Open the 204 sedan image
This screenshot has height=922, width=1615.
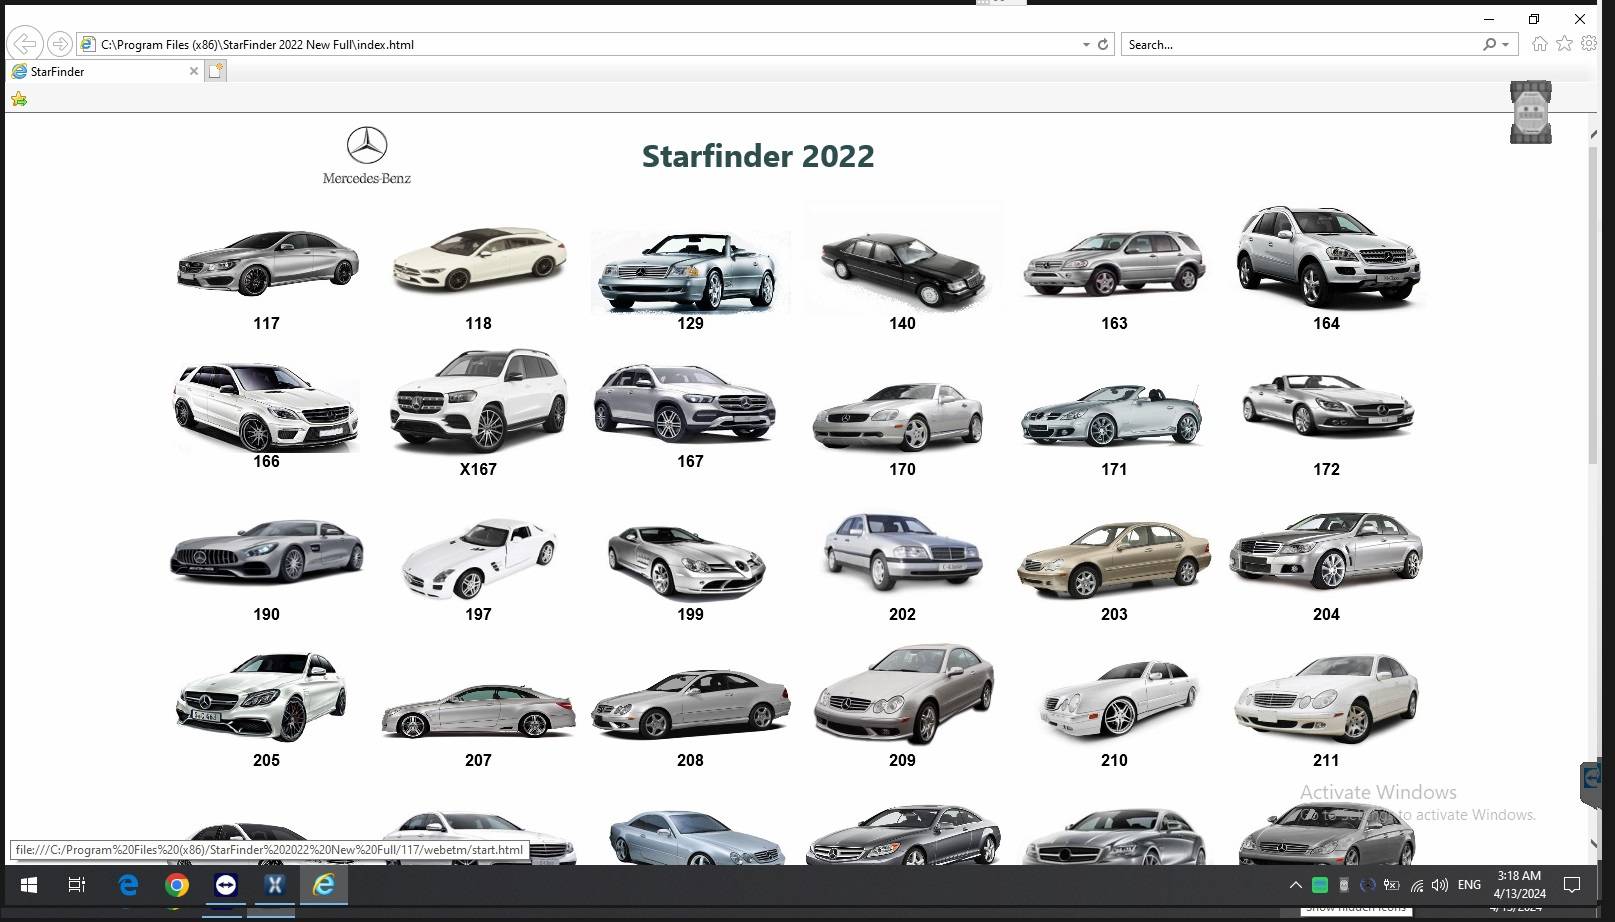pyautogui.click(x=1326, y=550)
